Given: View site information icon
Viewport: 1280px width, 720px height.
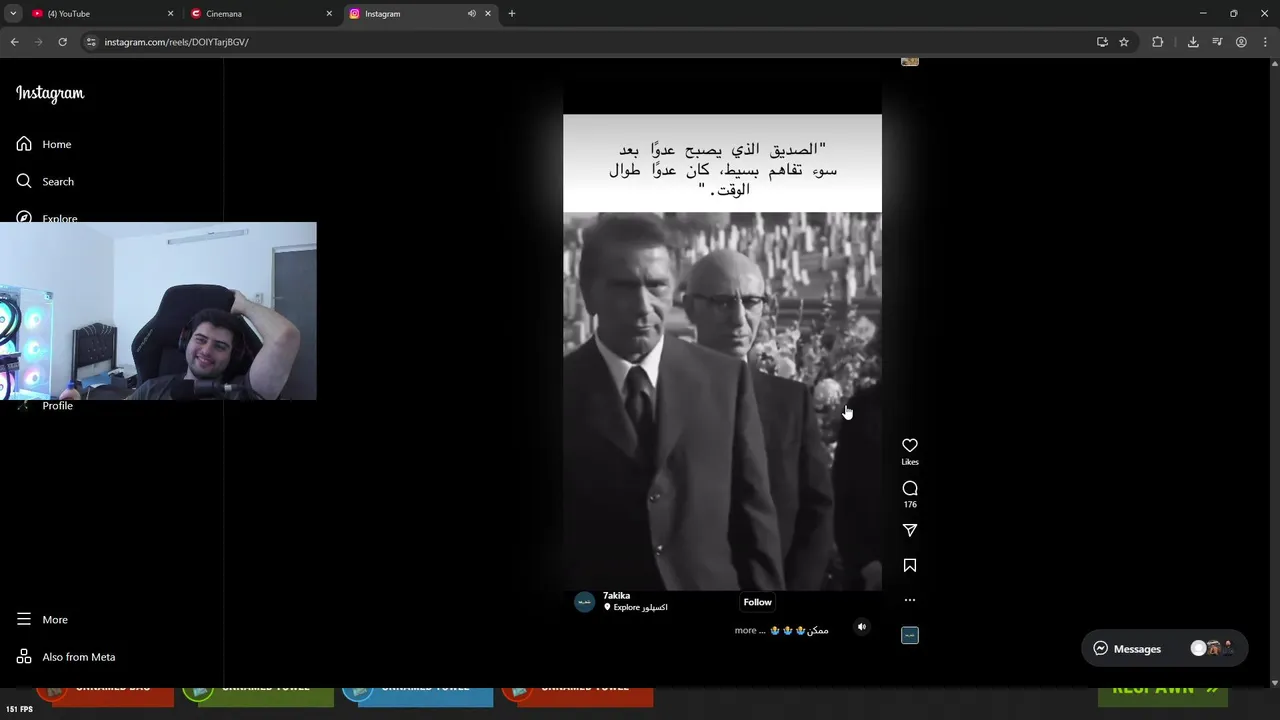Looking at the screenshot, I should tap(91, 42).
